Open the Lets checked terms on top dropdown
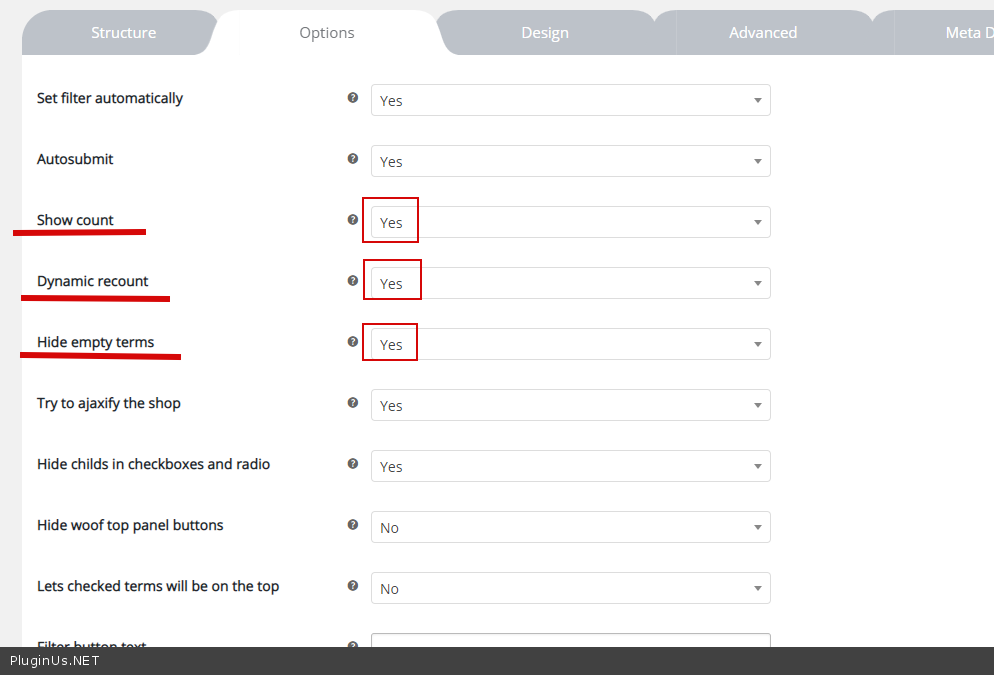The image size is (994, 675). coord(570,588)
